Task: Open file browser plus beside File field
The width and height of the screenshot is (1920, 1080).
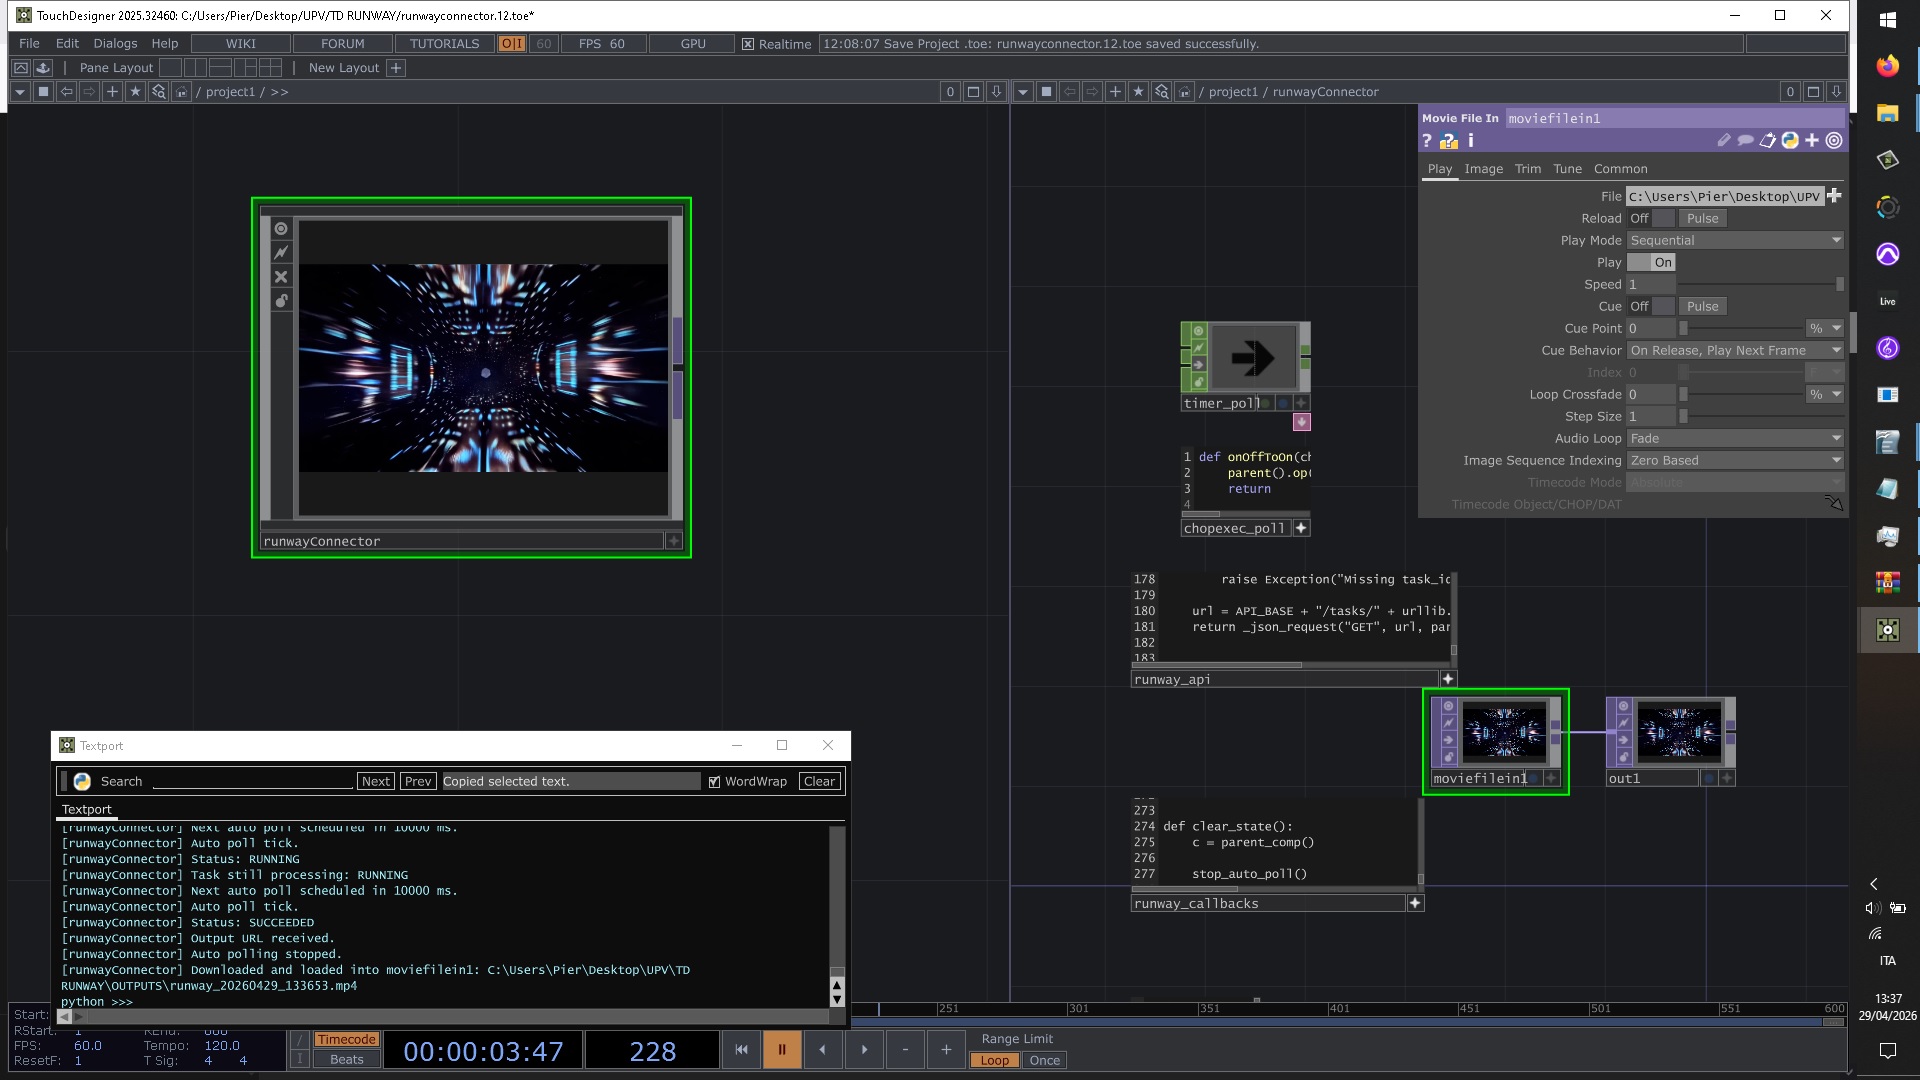Action: (x=1834, y=196)
